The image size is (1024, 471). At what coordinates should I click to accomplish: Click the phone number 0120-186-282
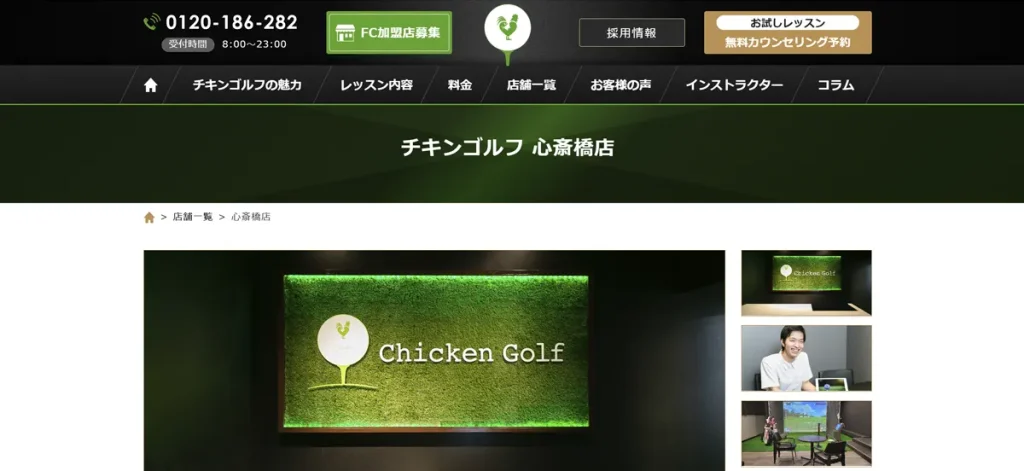(231, 22)
